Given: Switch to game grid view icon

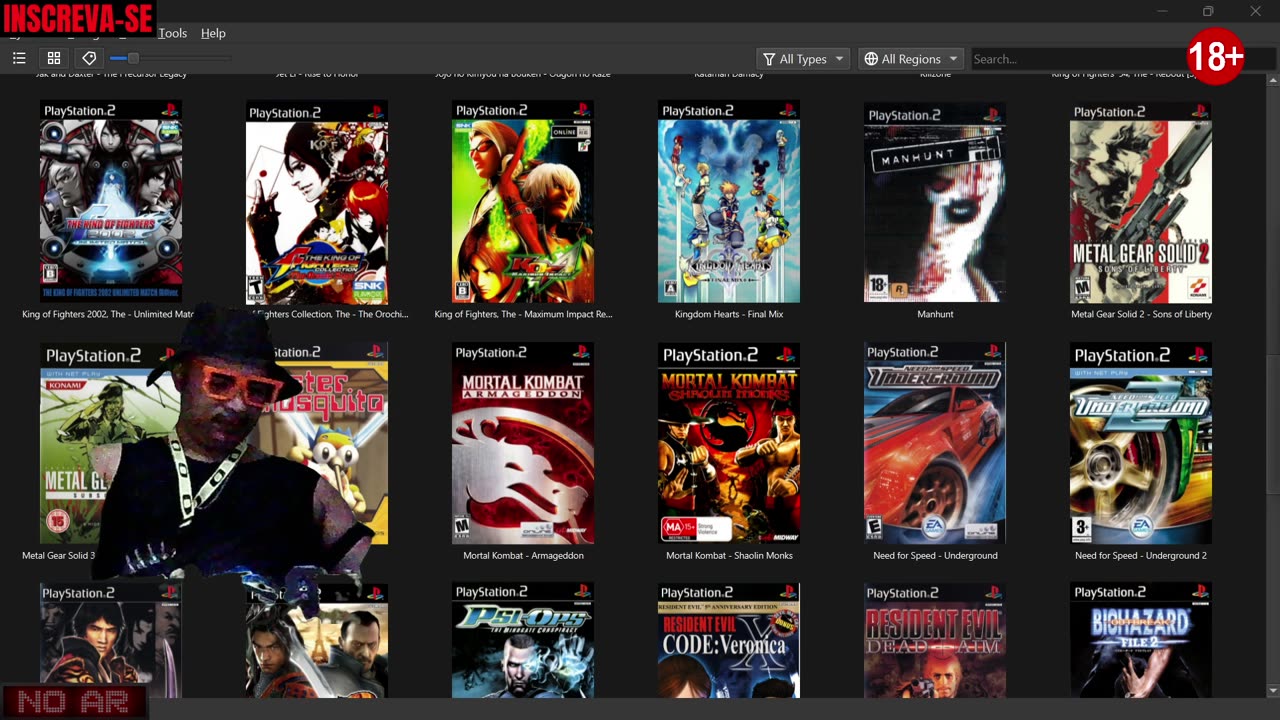Looking at the screenshot, I should [54, 59].
